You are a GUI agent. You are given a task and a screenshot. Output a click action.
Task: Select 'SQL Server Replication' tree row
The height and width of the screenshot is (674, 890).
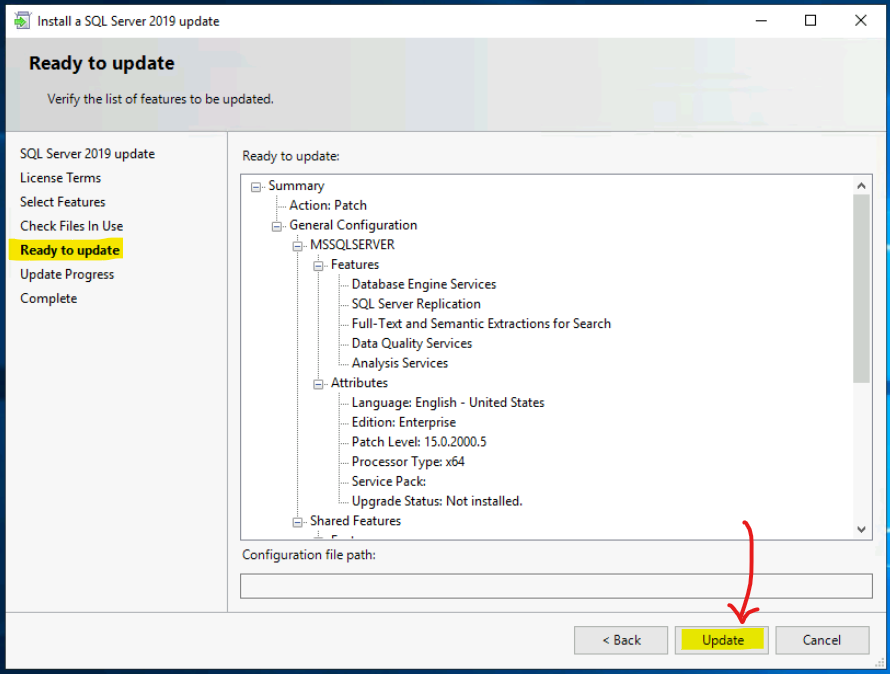point(416,304)
